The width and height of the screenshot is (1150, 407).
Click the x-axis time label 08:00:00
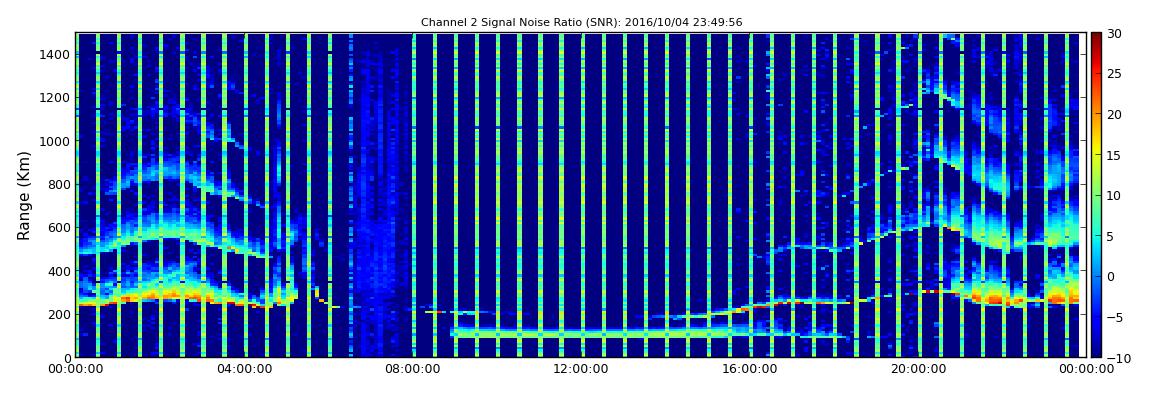(x=411, y=370)
